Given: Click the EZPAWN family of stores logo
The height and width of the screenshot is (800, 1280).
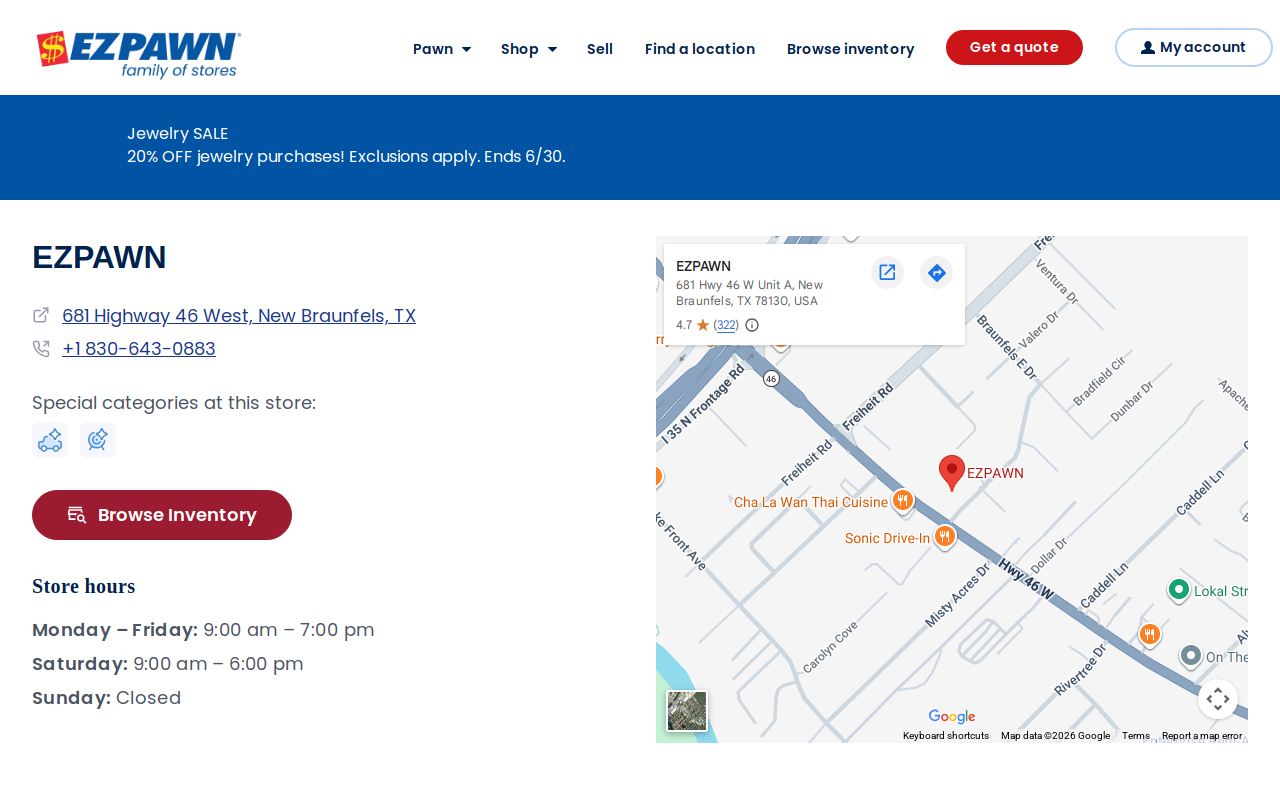Looking at the screenshot, I should (x=139, y=55).
